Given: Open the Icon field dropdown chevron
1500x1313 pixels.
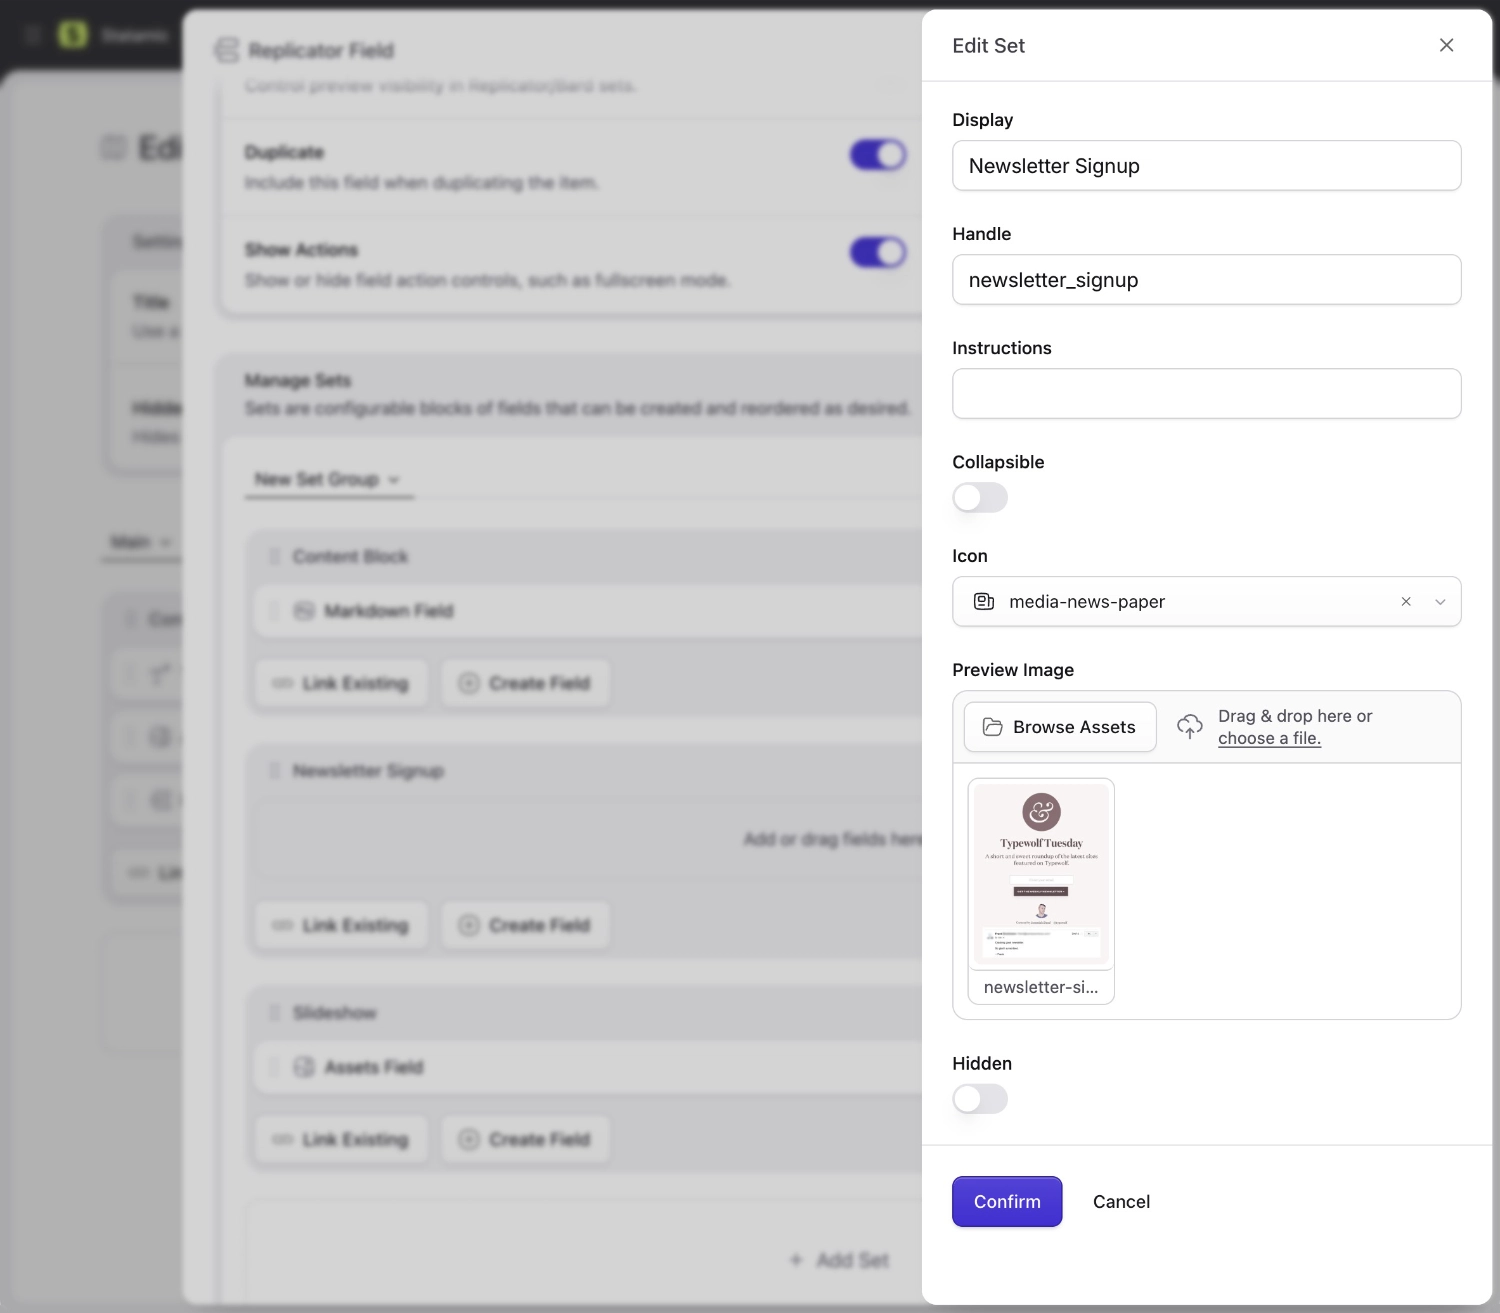Looking at the screenshot, I should click(1440, 601).
